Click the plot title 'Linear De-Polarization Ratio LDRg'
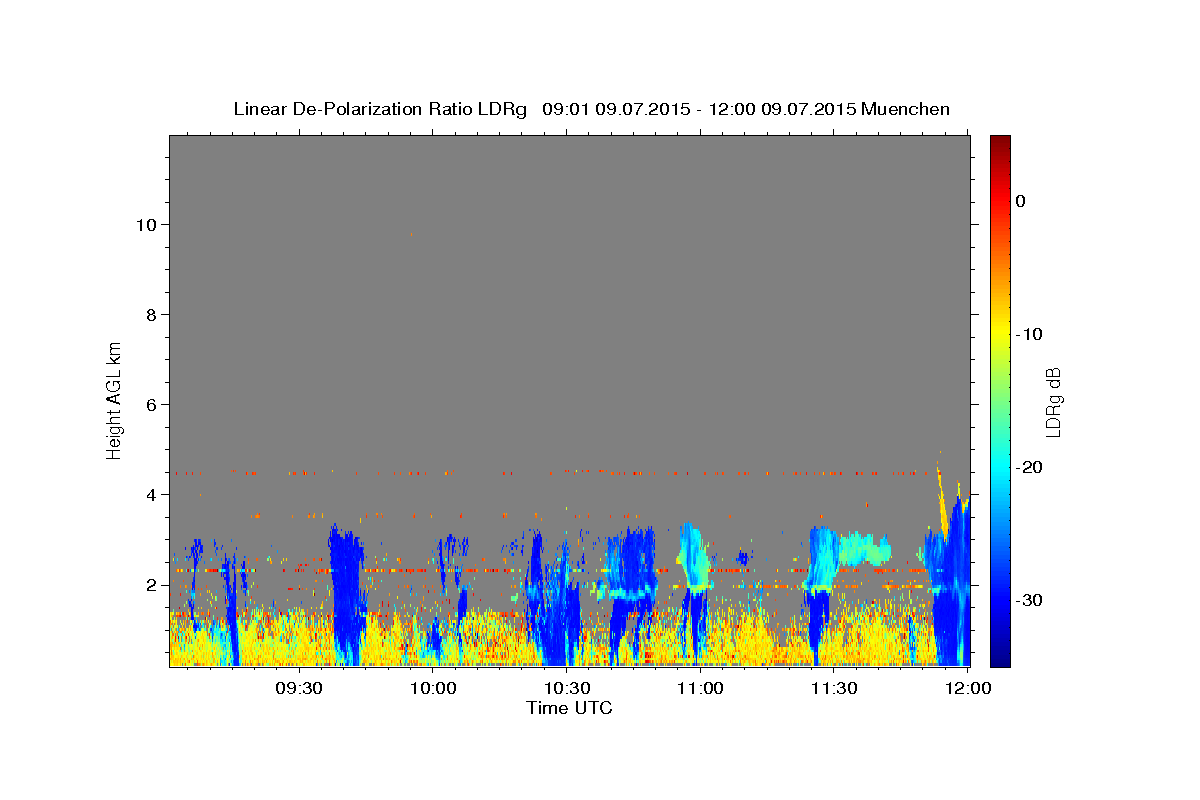Viewport: 1200px width, 800px height. pos(379,109)
